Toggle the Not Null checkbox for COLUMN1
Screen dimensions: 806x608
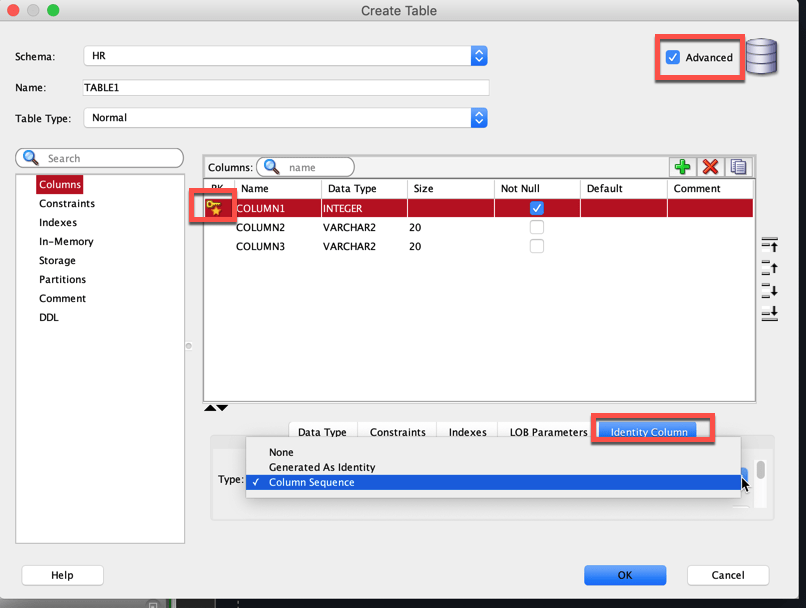point(537,207)
